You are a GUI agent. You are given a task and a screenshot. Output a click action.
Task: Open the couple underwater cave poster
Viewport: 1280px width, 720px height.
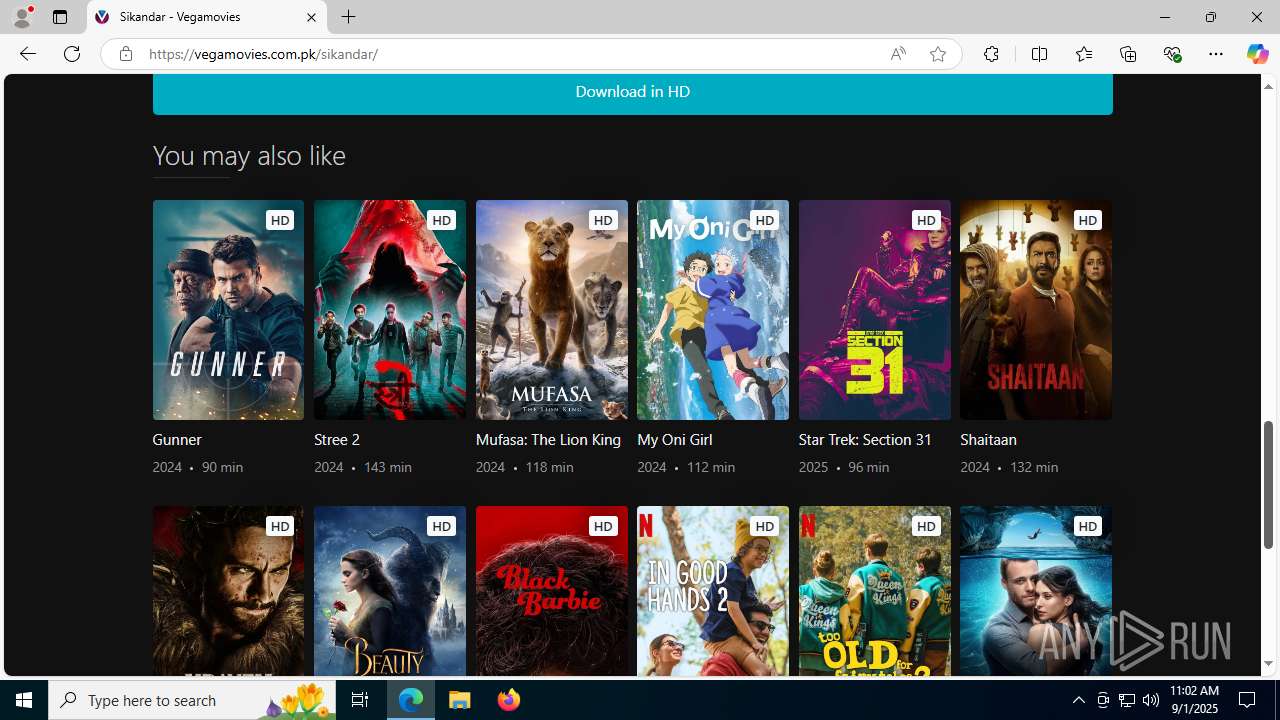pyautogui.click(x=1036, y=591)
